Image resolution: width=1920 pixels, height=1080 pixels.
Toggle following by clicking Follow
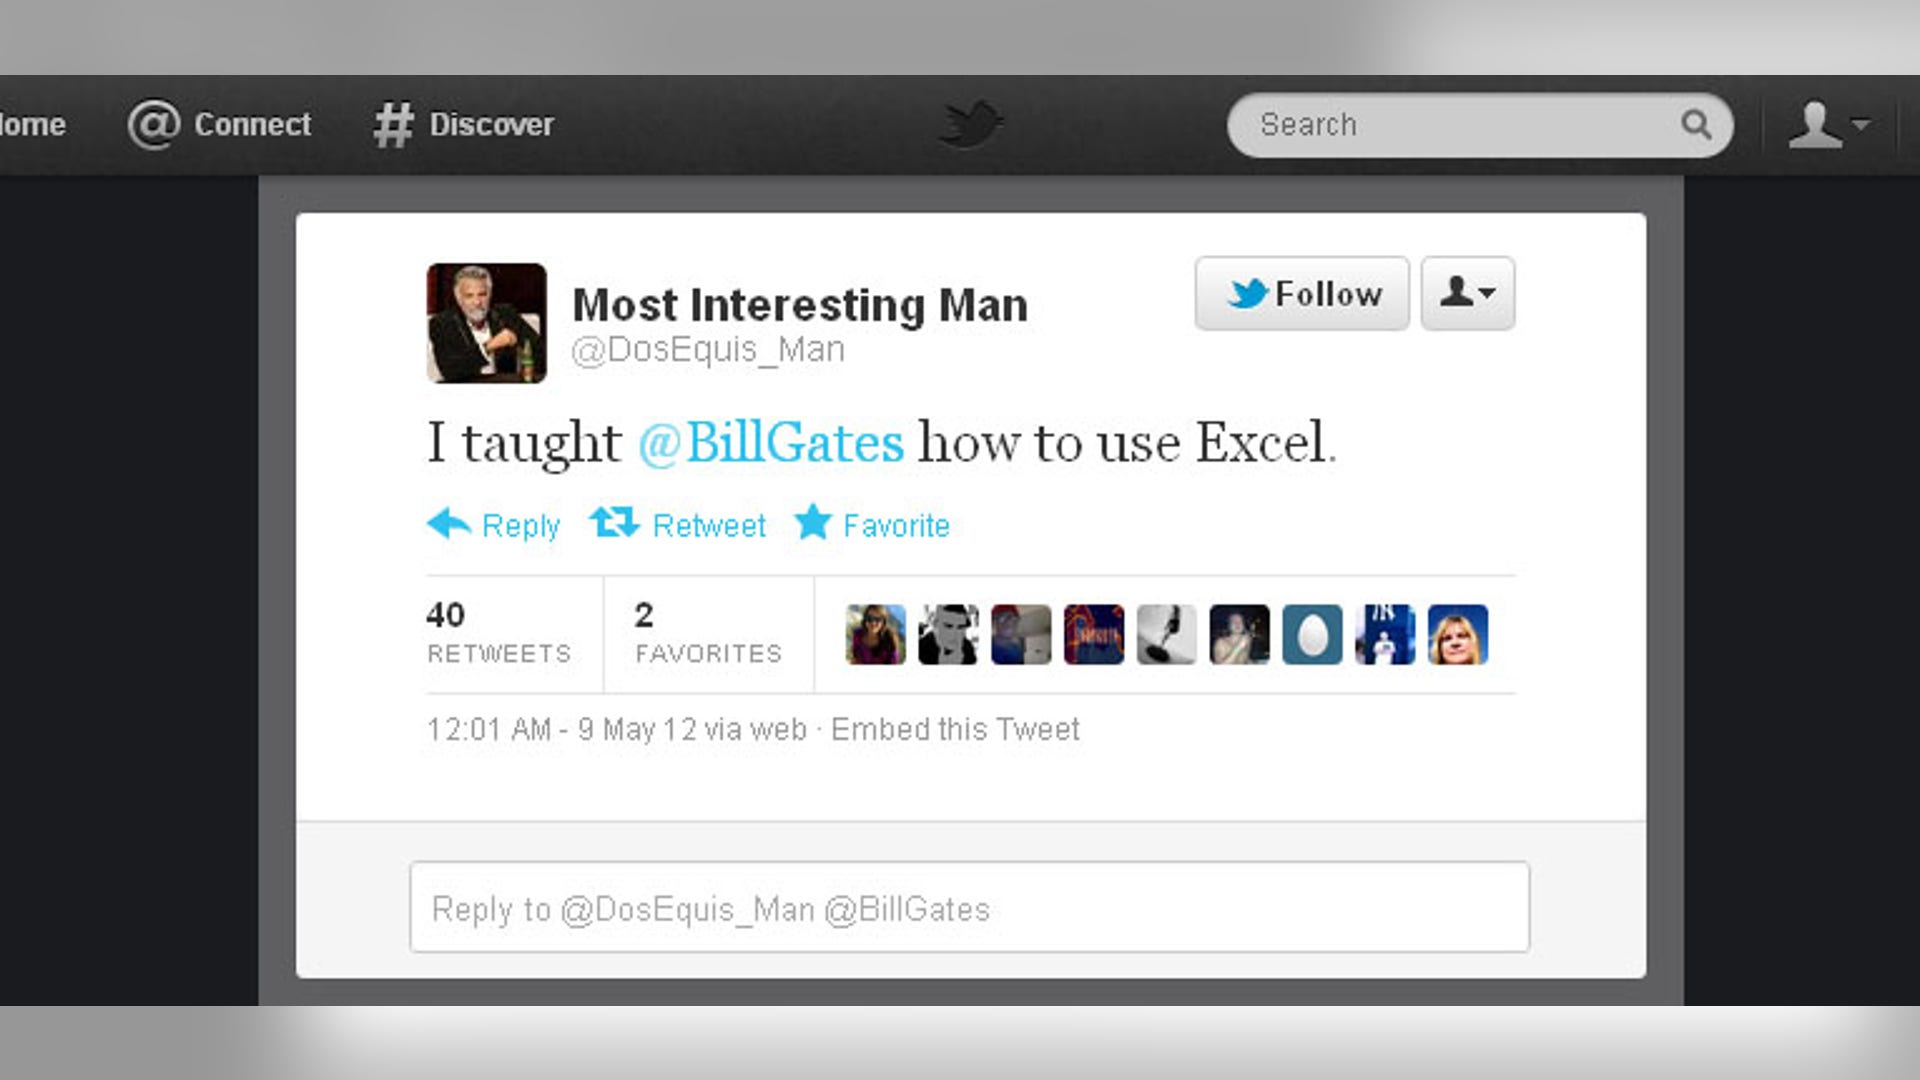tap(1302, 292)
